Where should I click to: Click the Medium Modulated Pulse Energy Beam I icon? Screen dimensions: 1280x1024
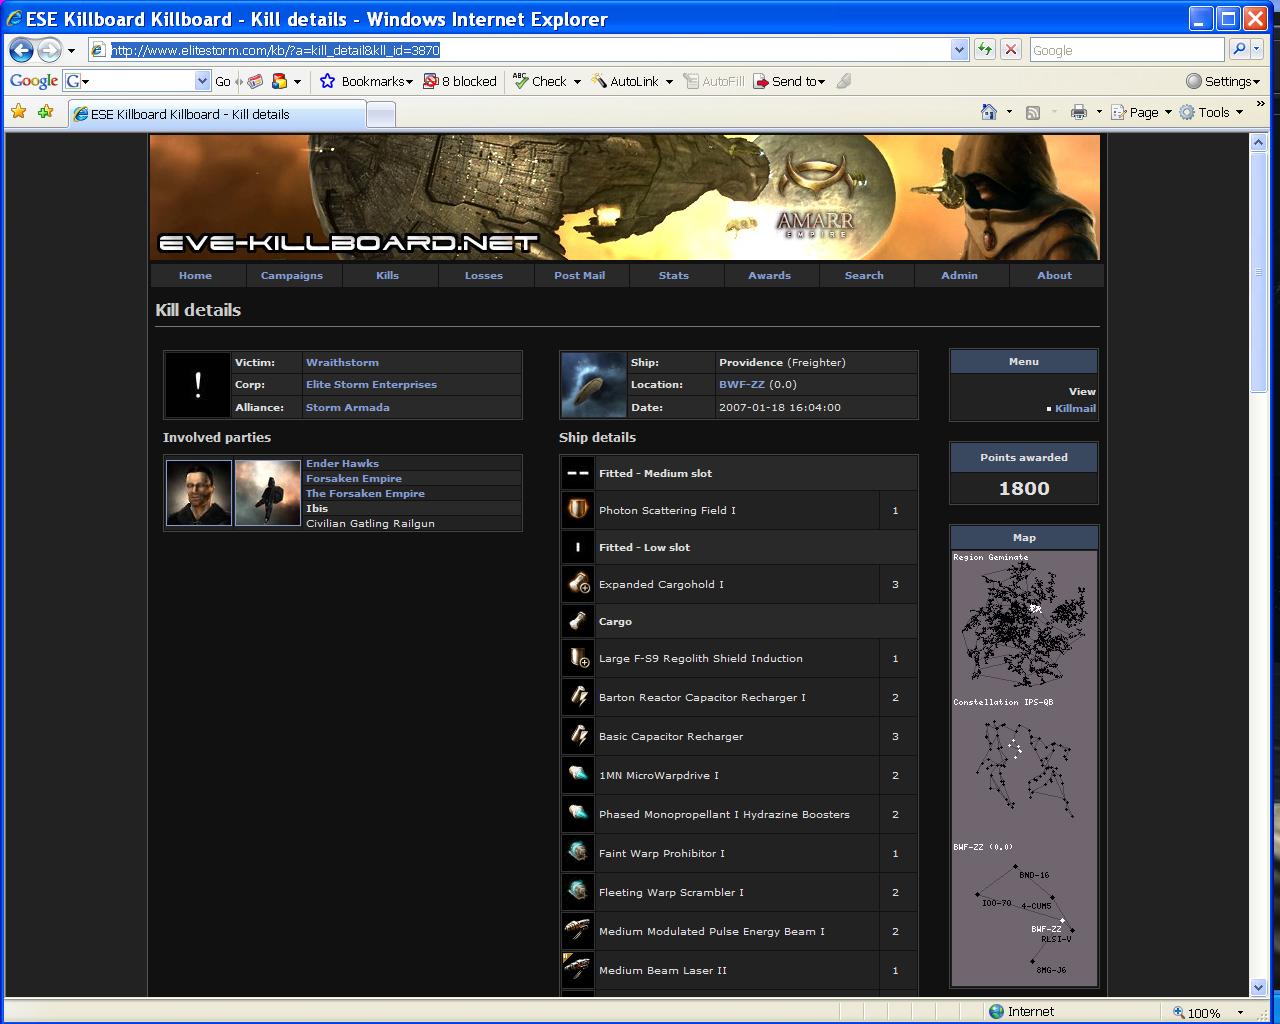click(x=578, y=931)
